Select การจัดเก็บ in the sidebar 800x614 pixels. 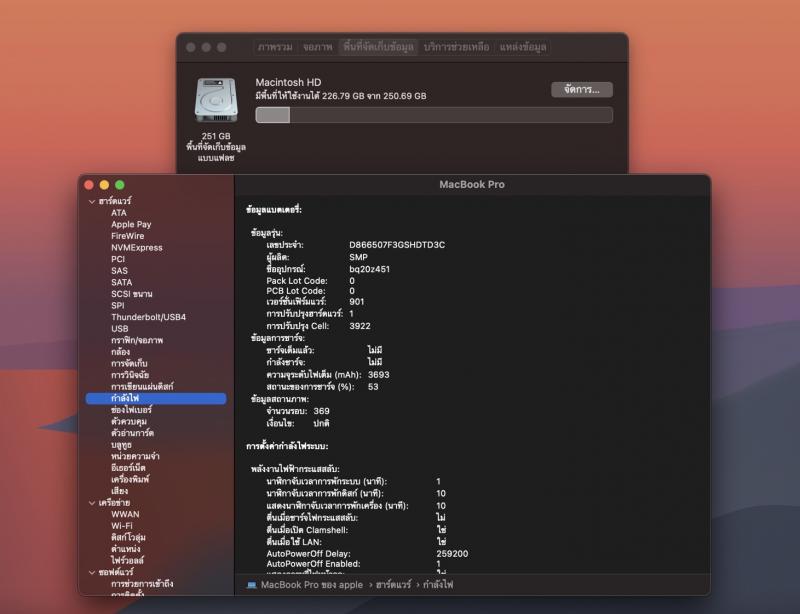coord(129,363)
